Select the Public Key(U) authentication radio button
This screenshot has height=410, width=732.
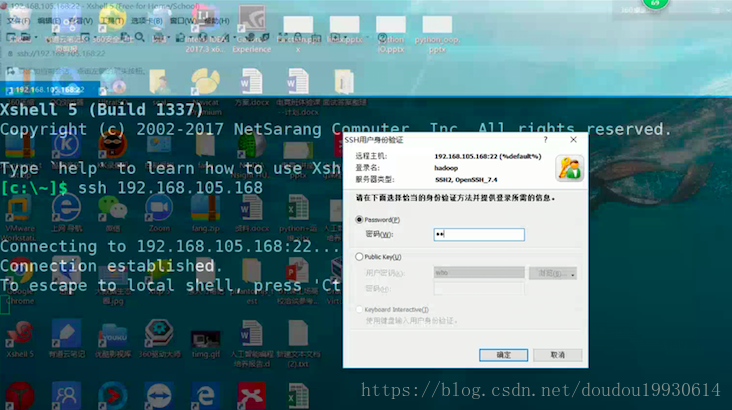pyautogui.click(x=359, y=257)
